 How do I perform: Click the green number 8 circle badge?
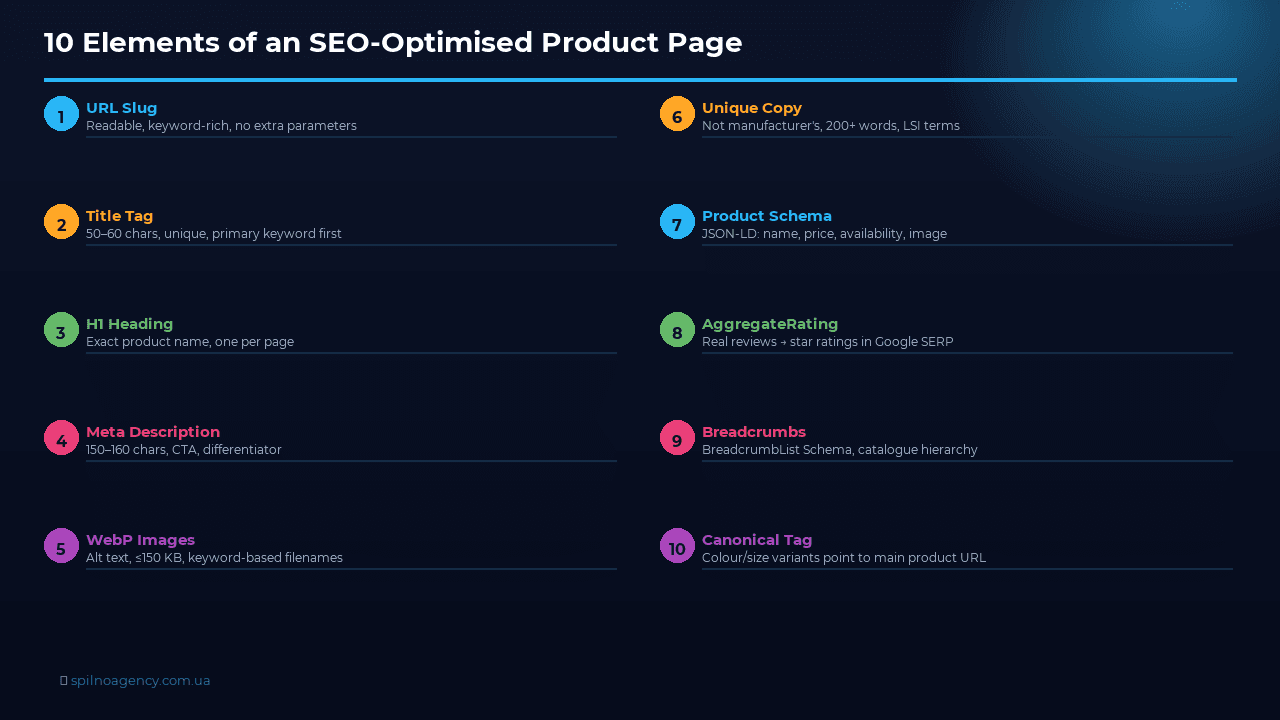pos(677,330)
